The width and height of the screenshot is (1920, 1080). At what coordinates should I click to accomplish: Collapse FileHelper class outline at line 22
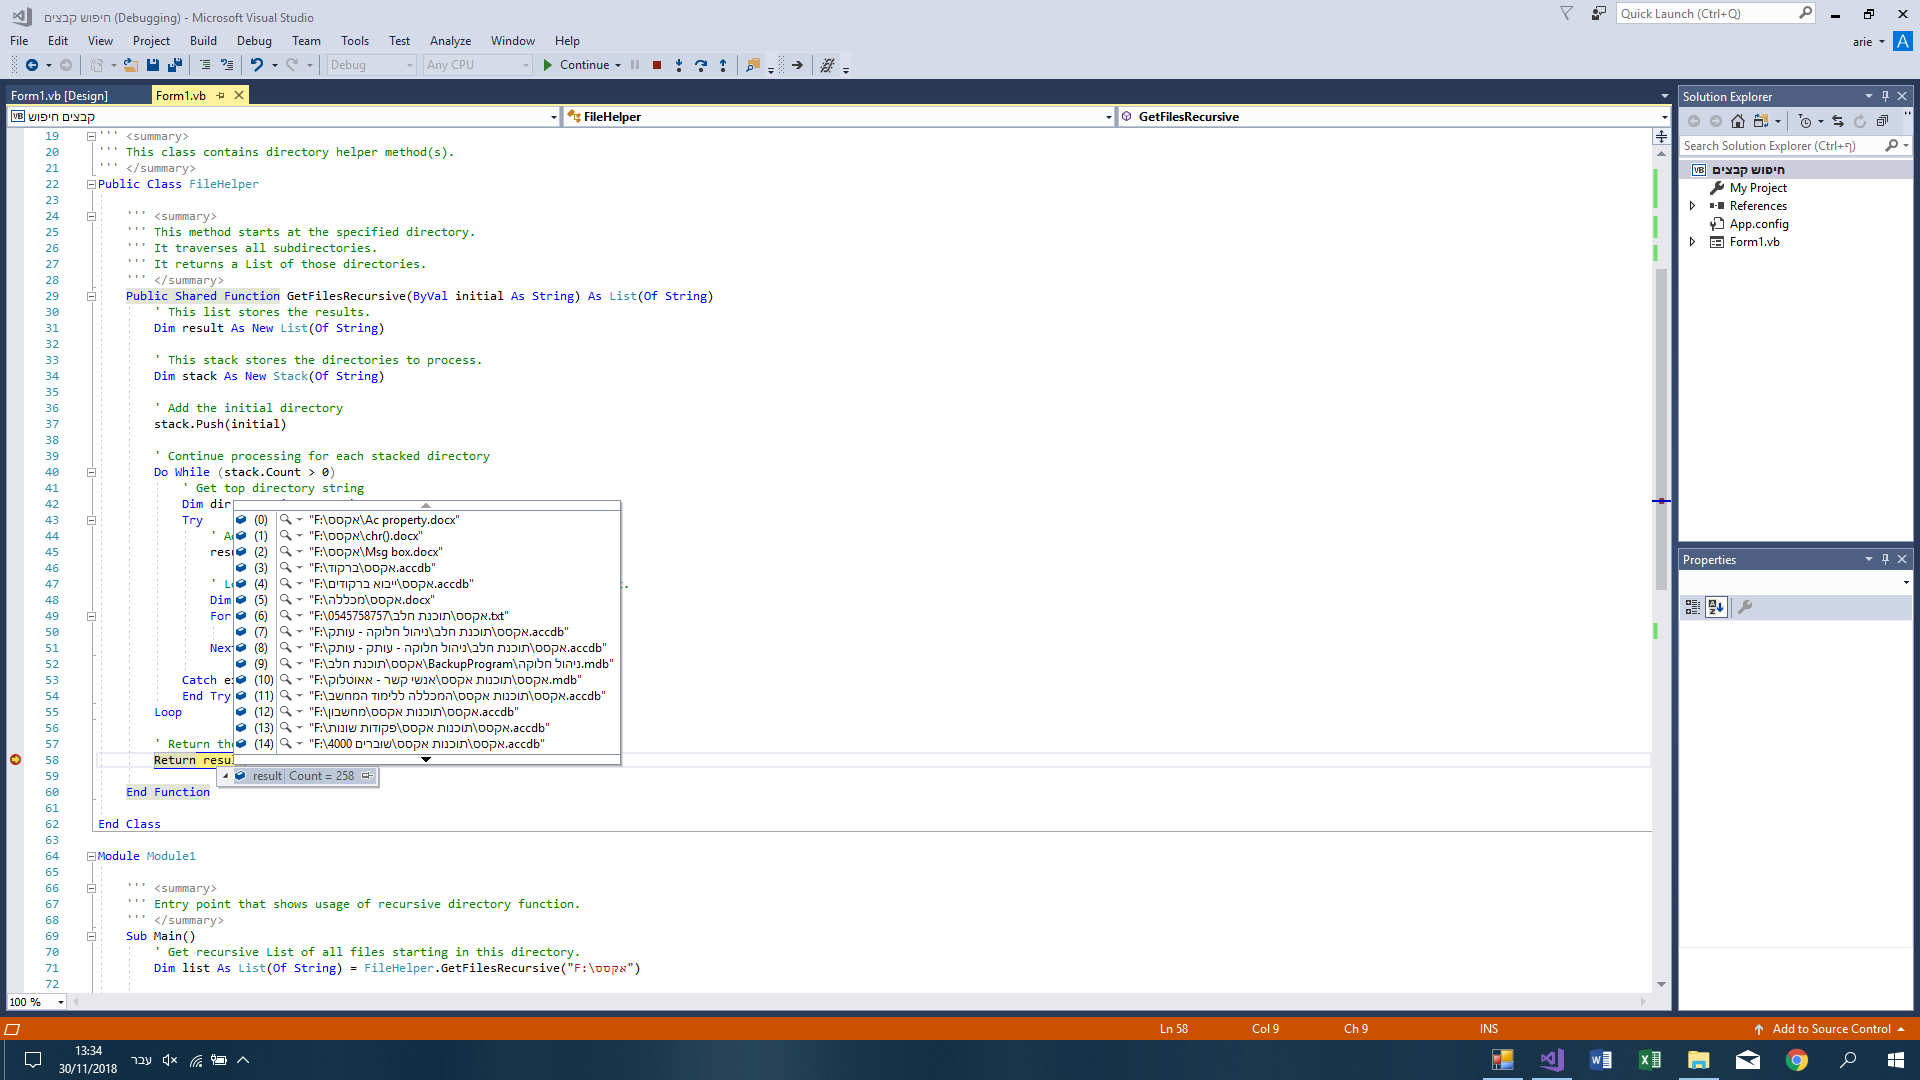91,184
